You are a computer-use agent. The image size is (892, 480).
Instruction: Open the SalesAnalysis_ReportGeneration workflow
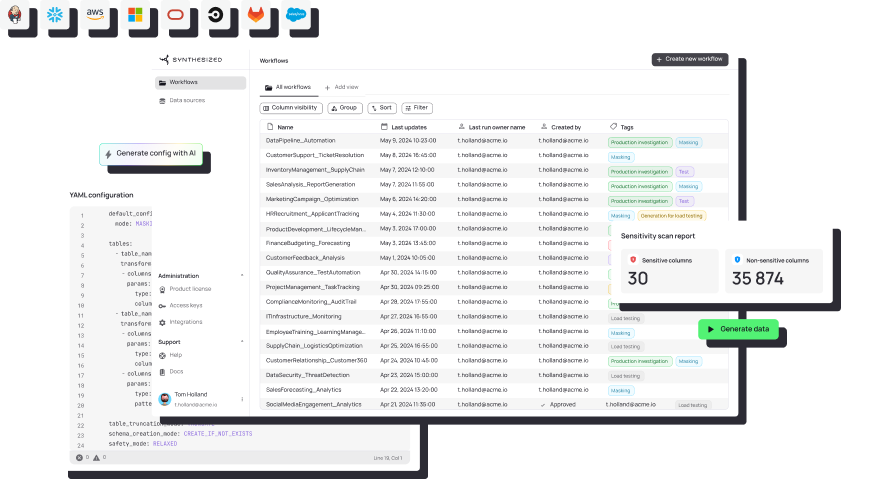[310, 185]
